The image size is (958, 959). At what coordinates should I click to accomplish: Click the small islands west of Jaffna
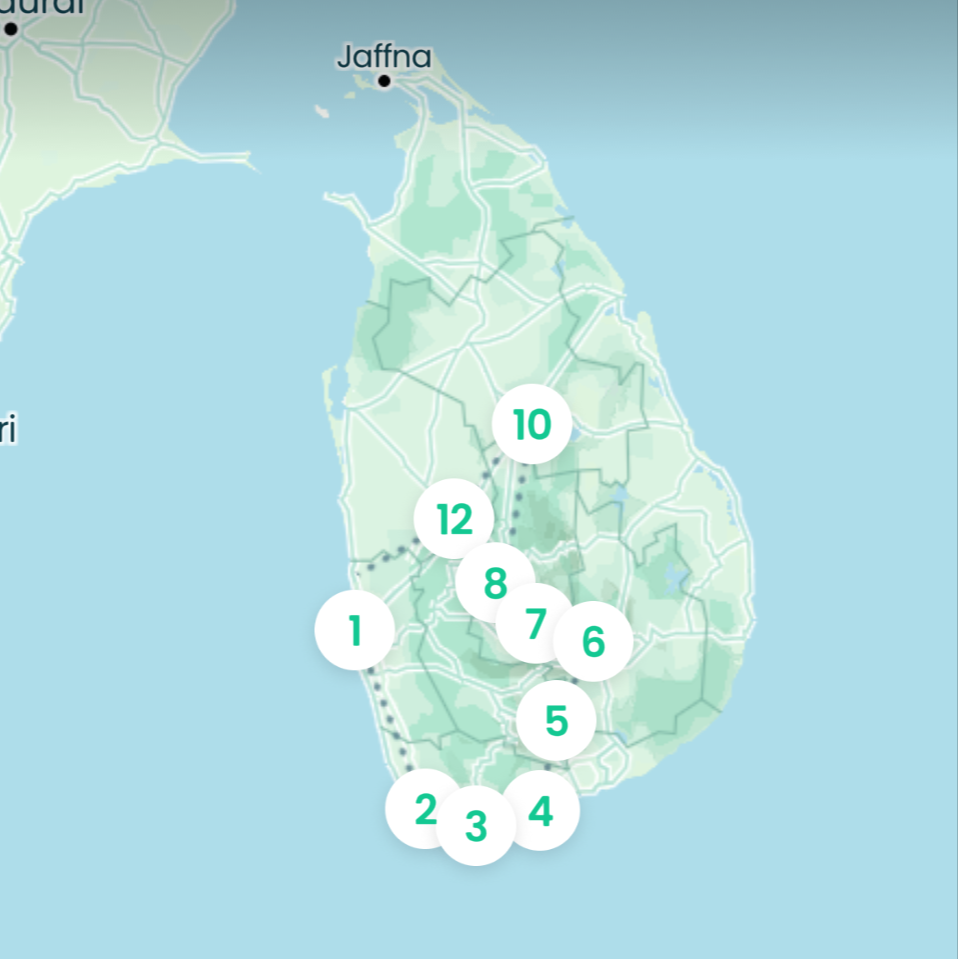tap(322, 110)
